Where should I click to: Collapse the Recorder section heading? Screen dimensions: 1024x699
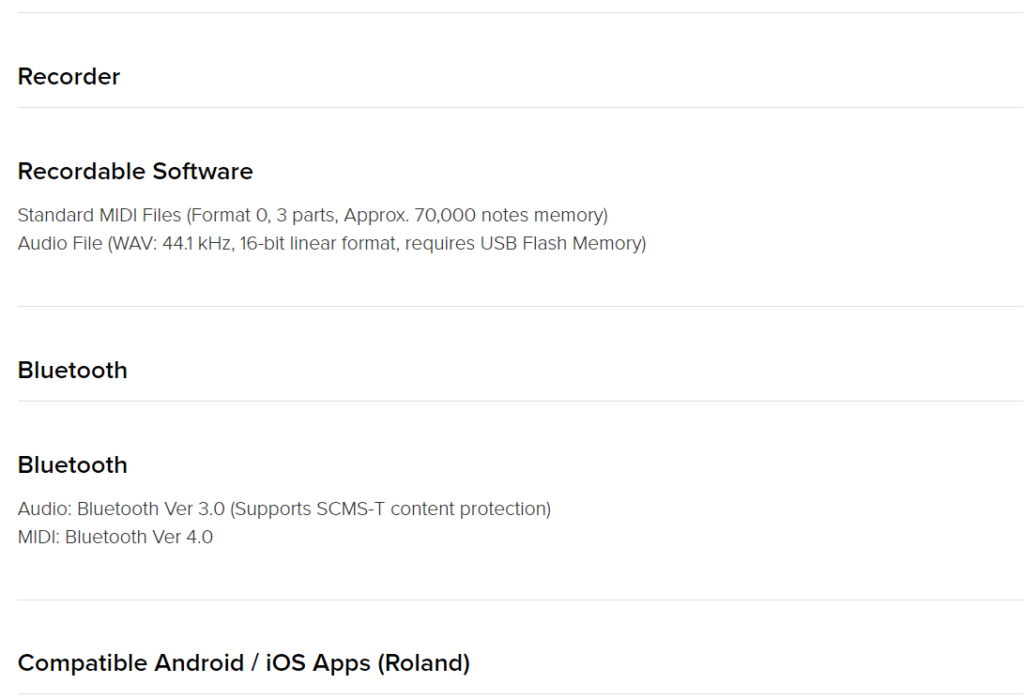pyautogui.click(x=69, y=76)
